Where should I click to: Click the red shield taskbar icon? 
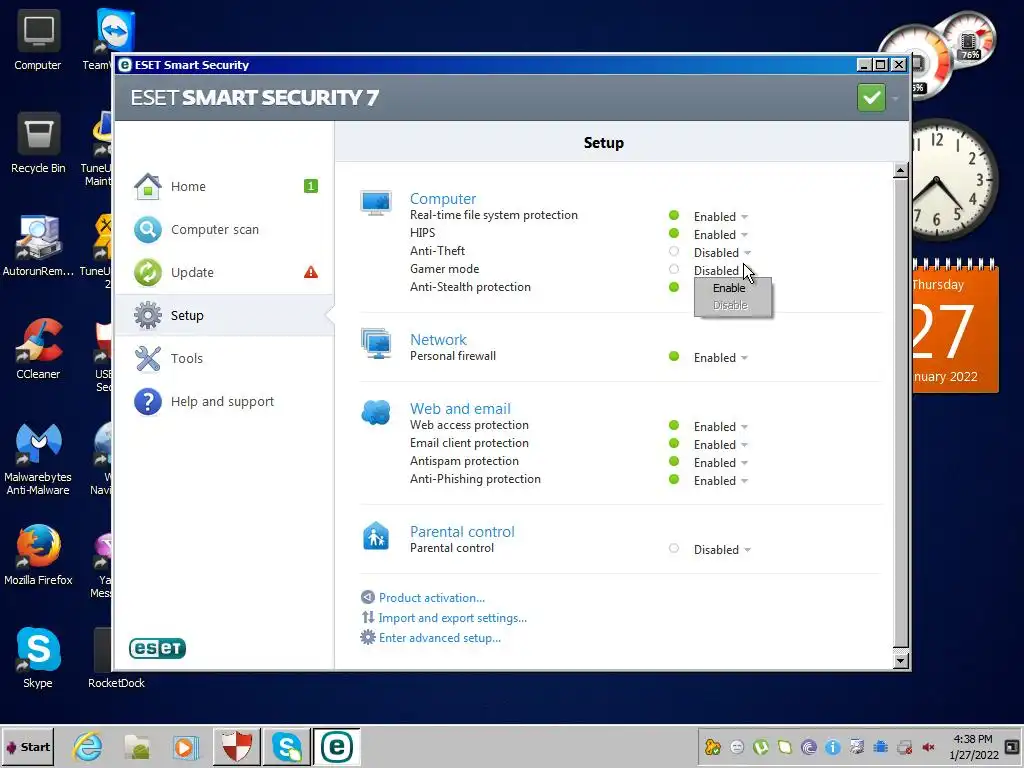[x=236, y=746]
